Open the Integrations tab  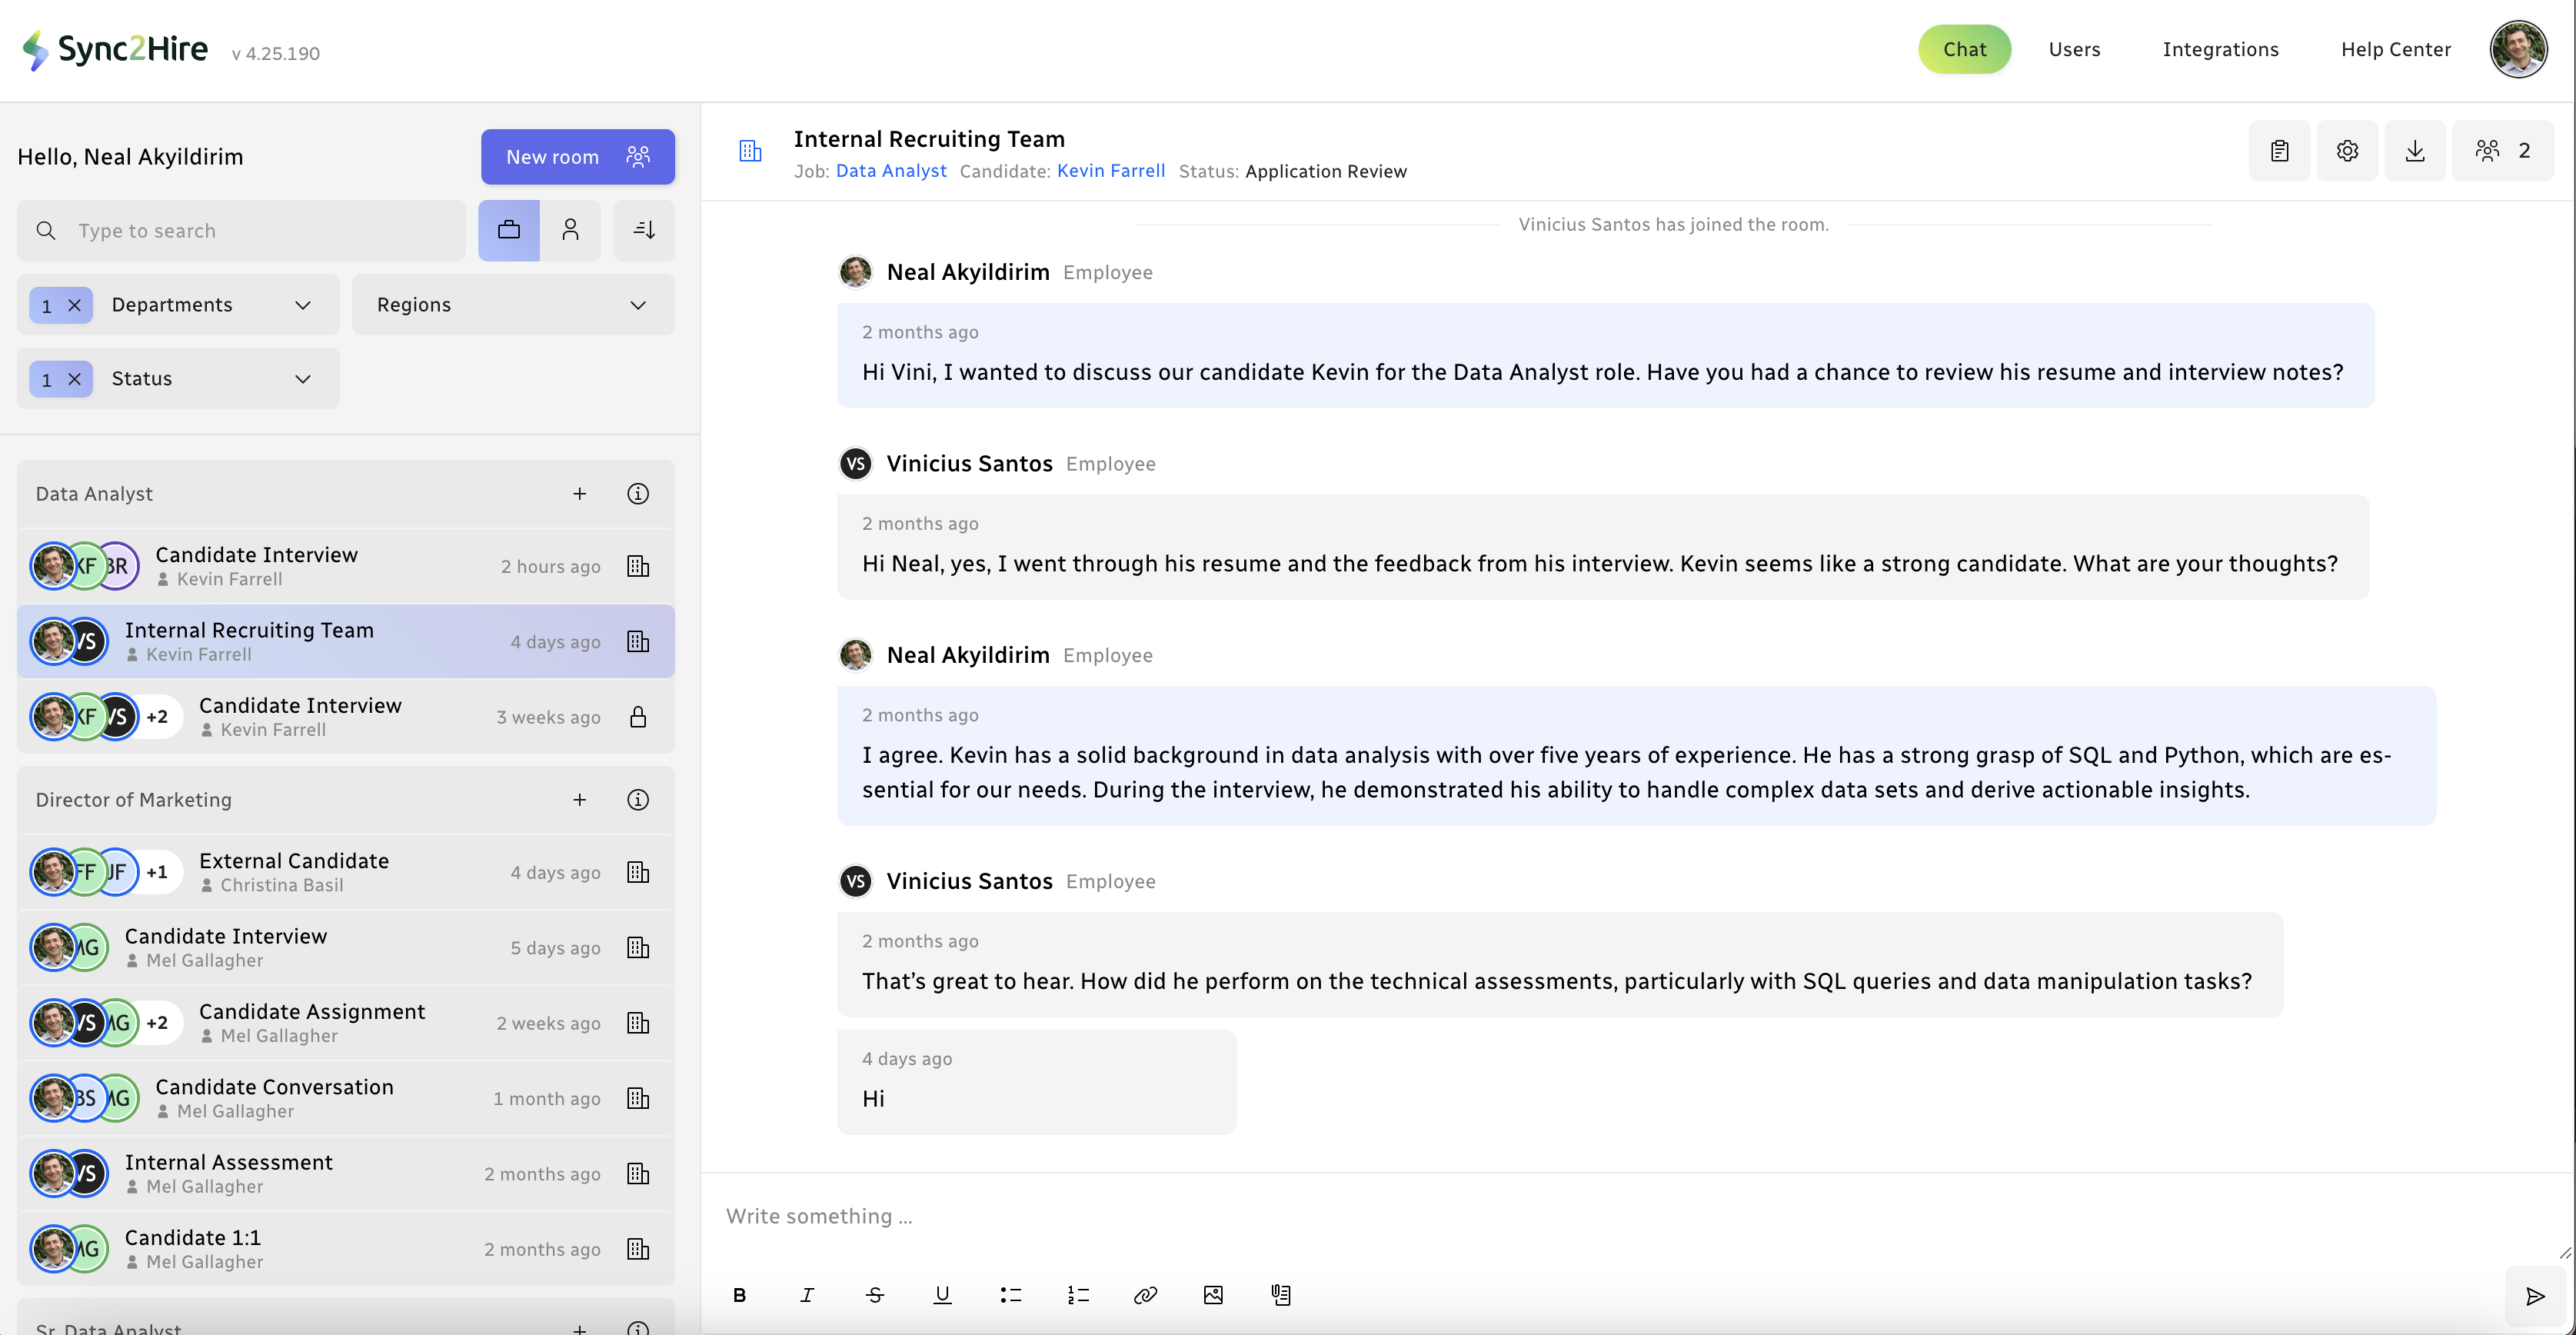tap(2220, 49)
